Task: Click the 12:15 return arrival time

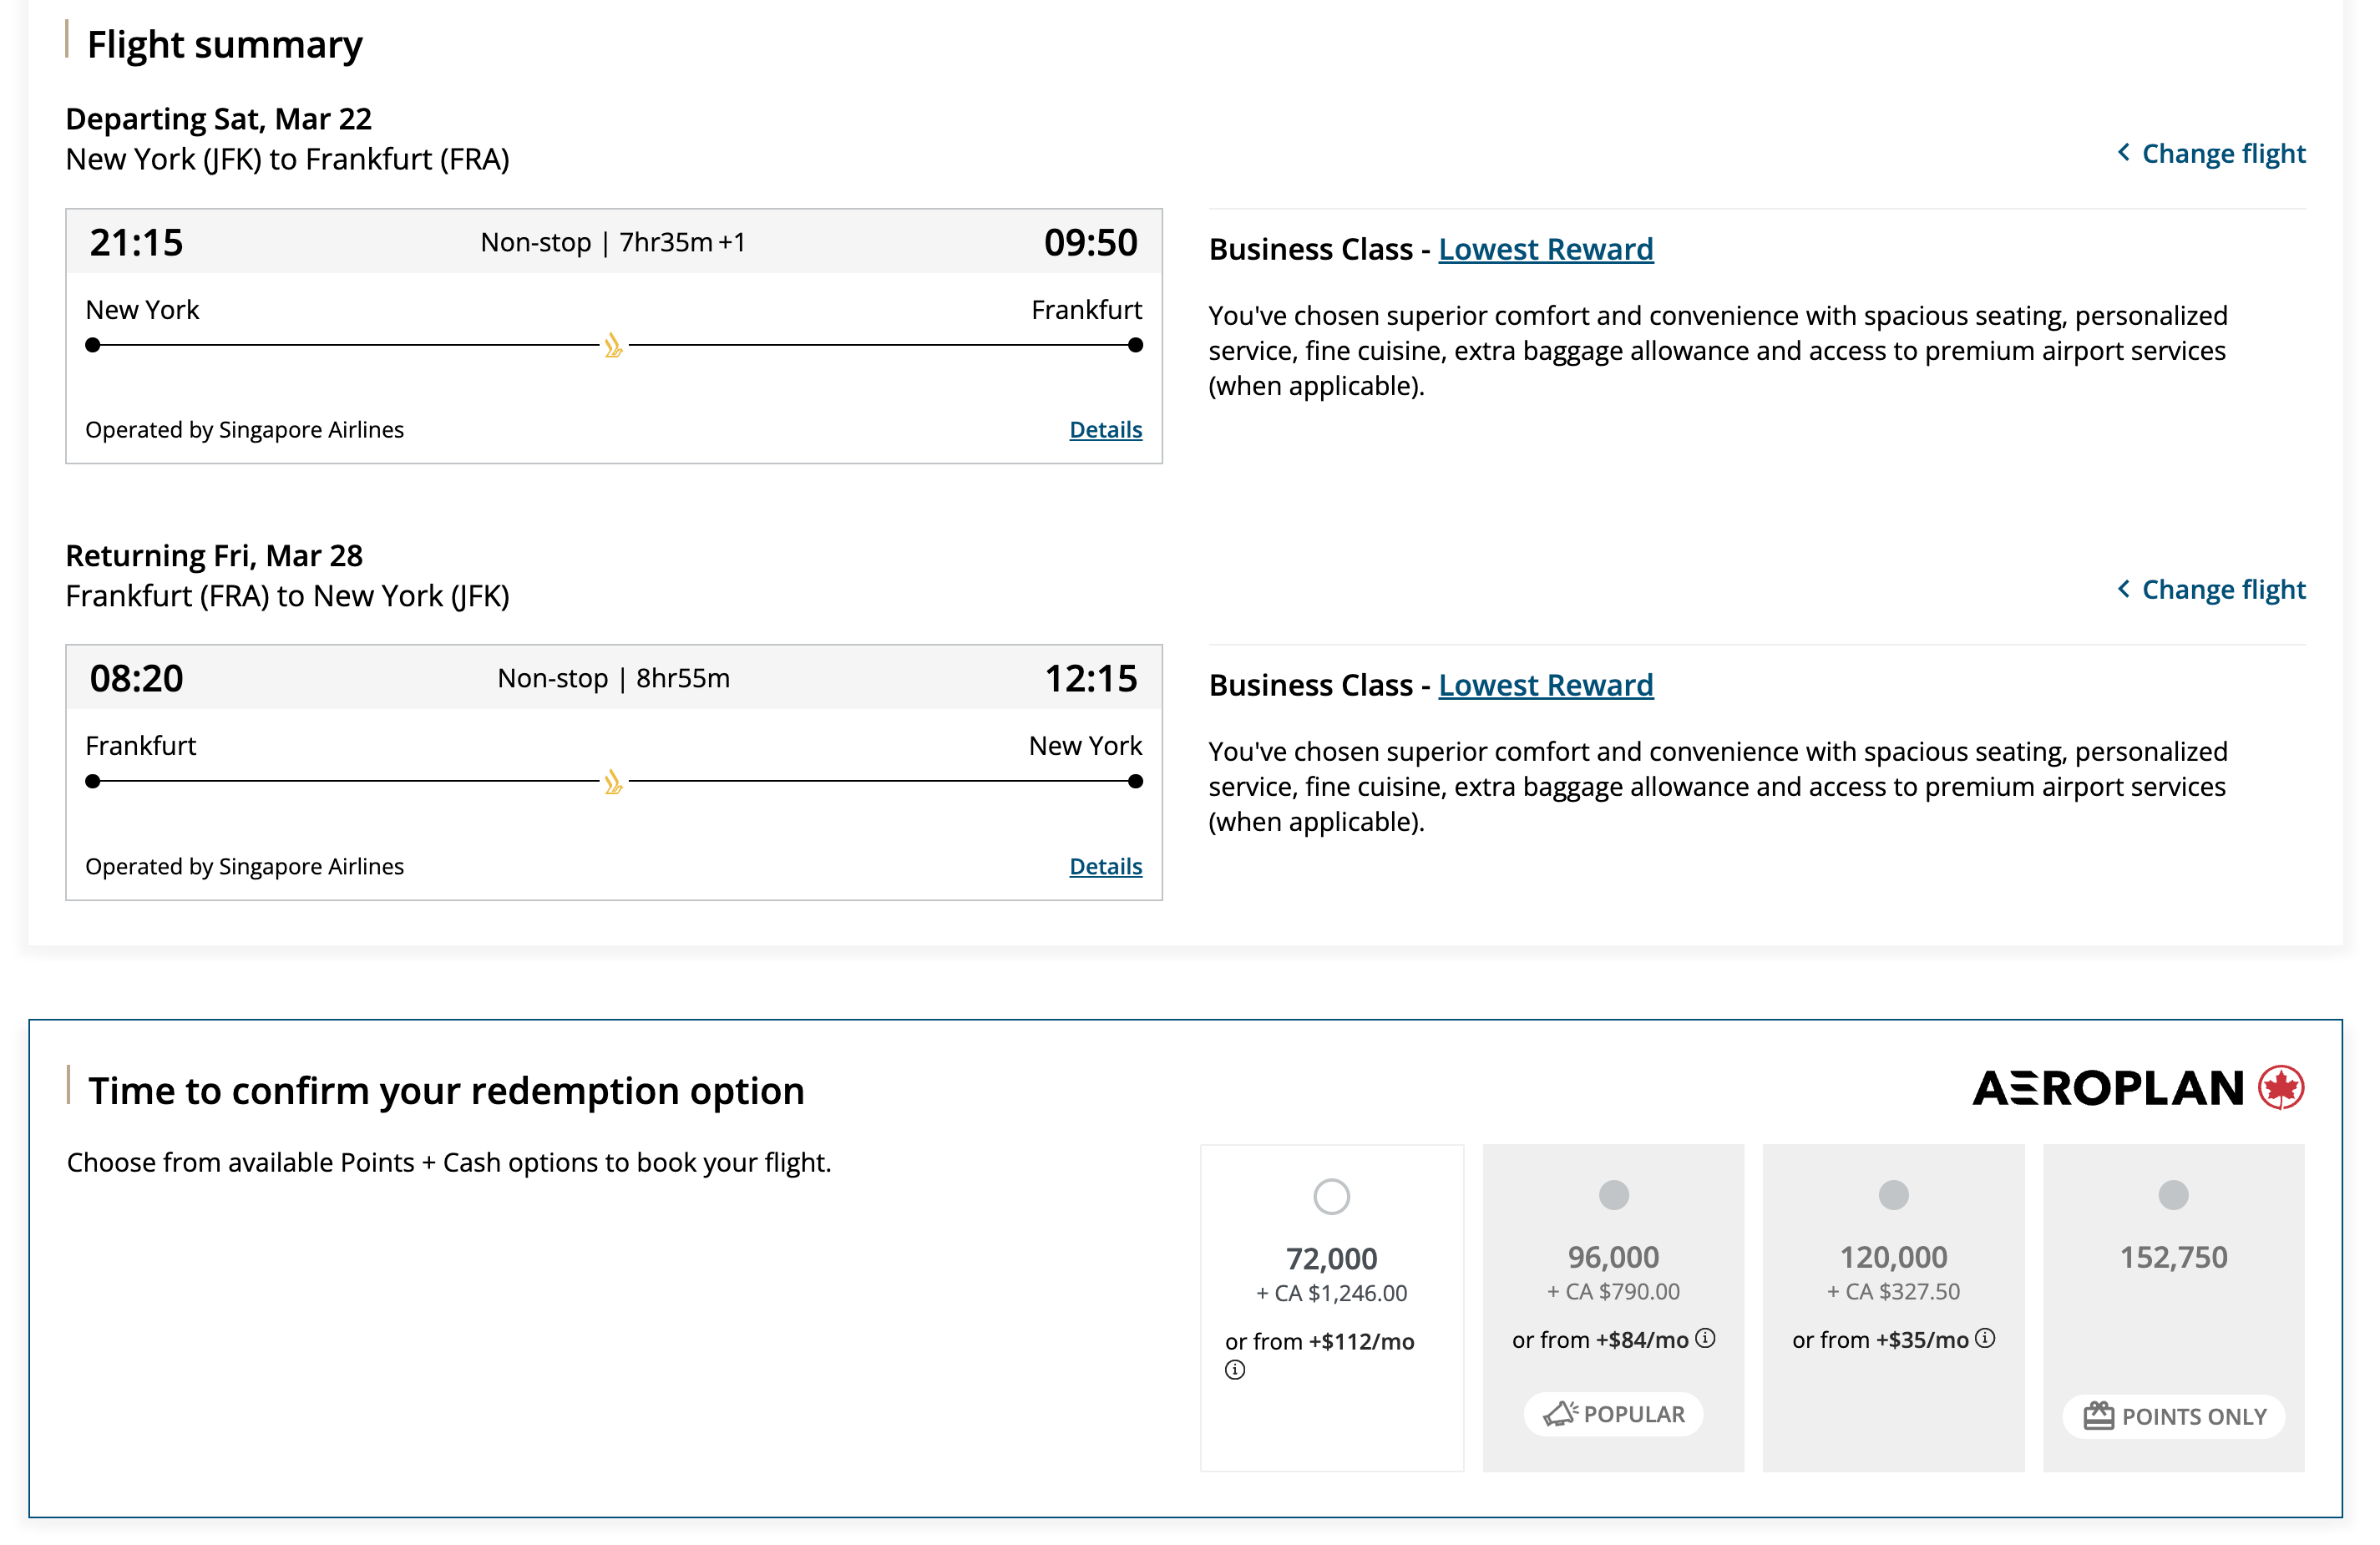Action: pos(1090,679)
